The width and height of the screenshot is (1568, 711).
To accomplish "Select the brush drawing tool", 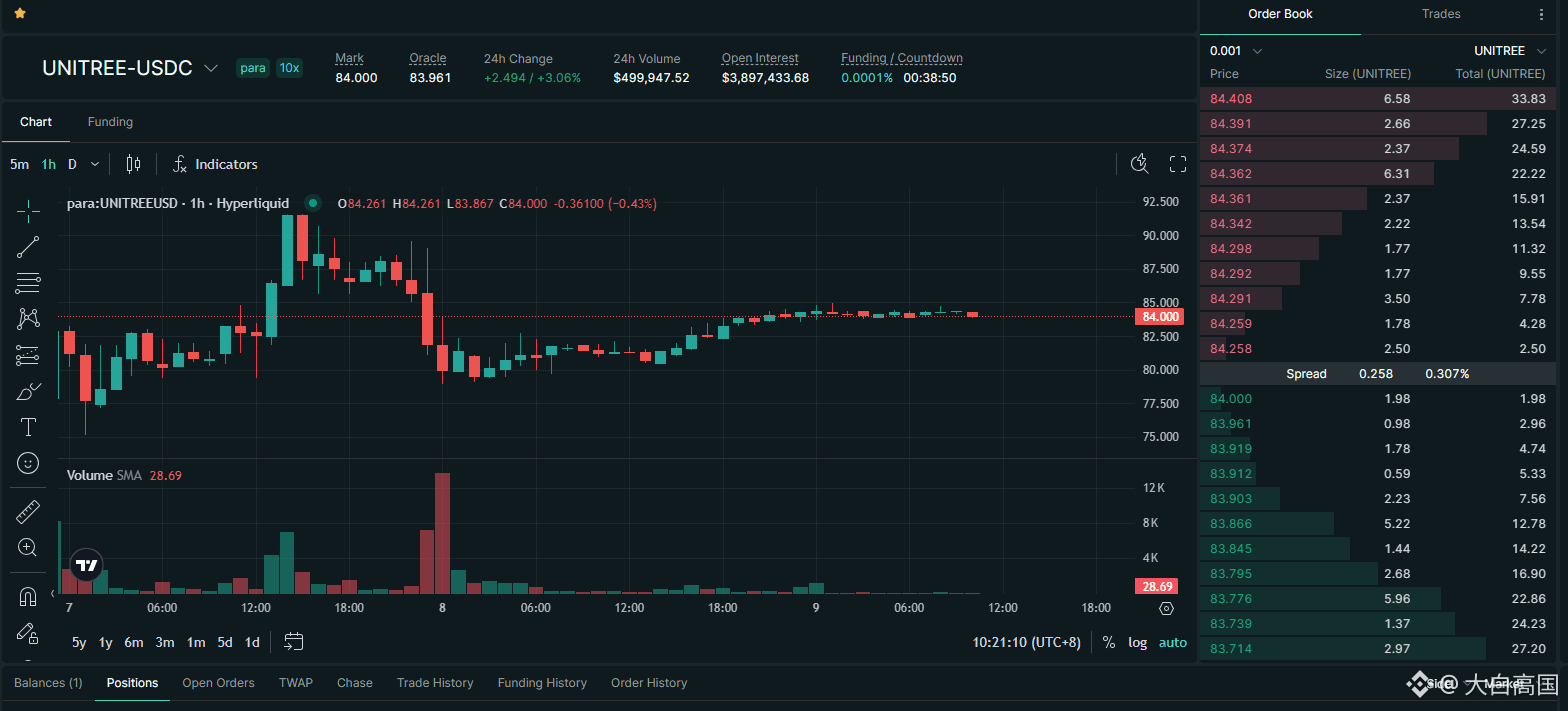I will pyautogui.click(x=28, y=391).
